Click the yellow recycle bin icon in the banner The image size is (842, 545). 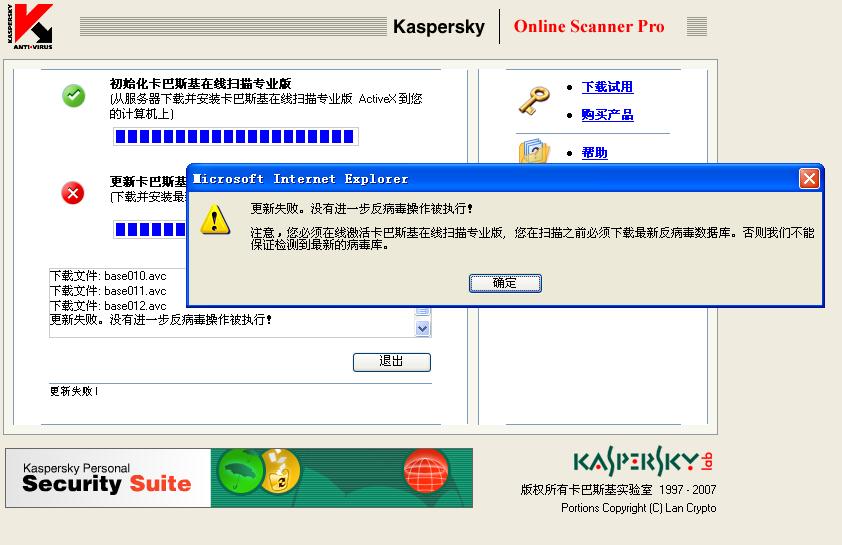pyautogui.click(x=281, y=471)
